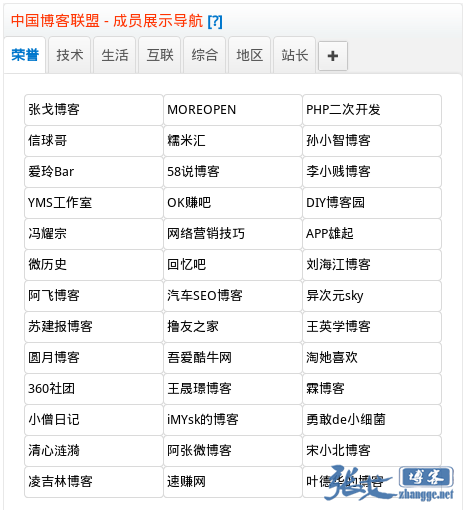This screenshot has width=467, height=510.
Task: Select the active 荣誉 tab
Action: pos(25,55)
